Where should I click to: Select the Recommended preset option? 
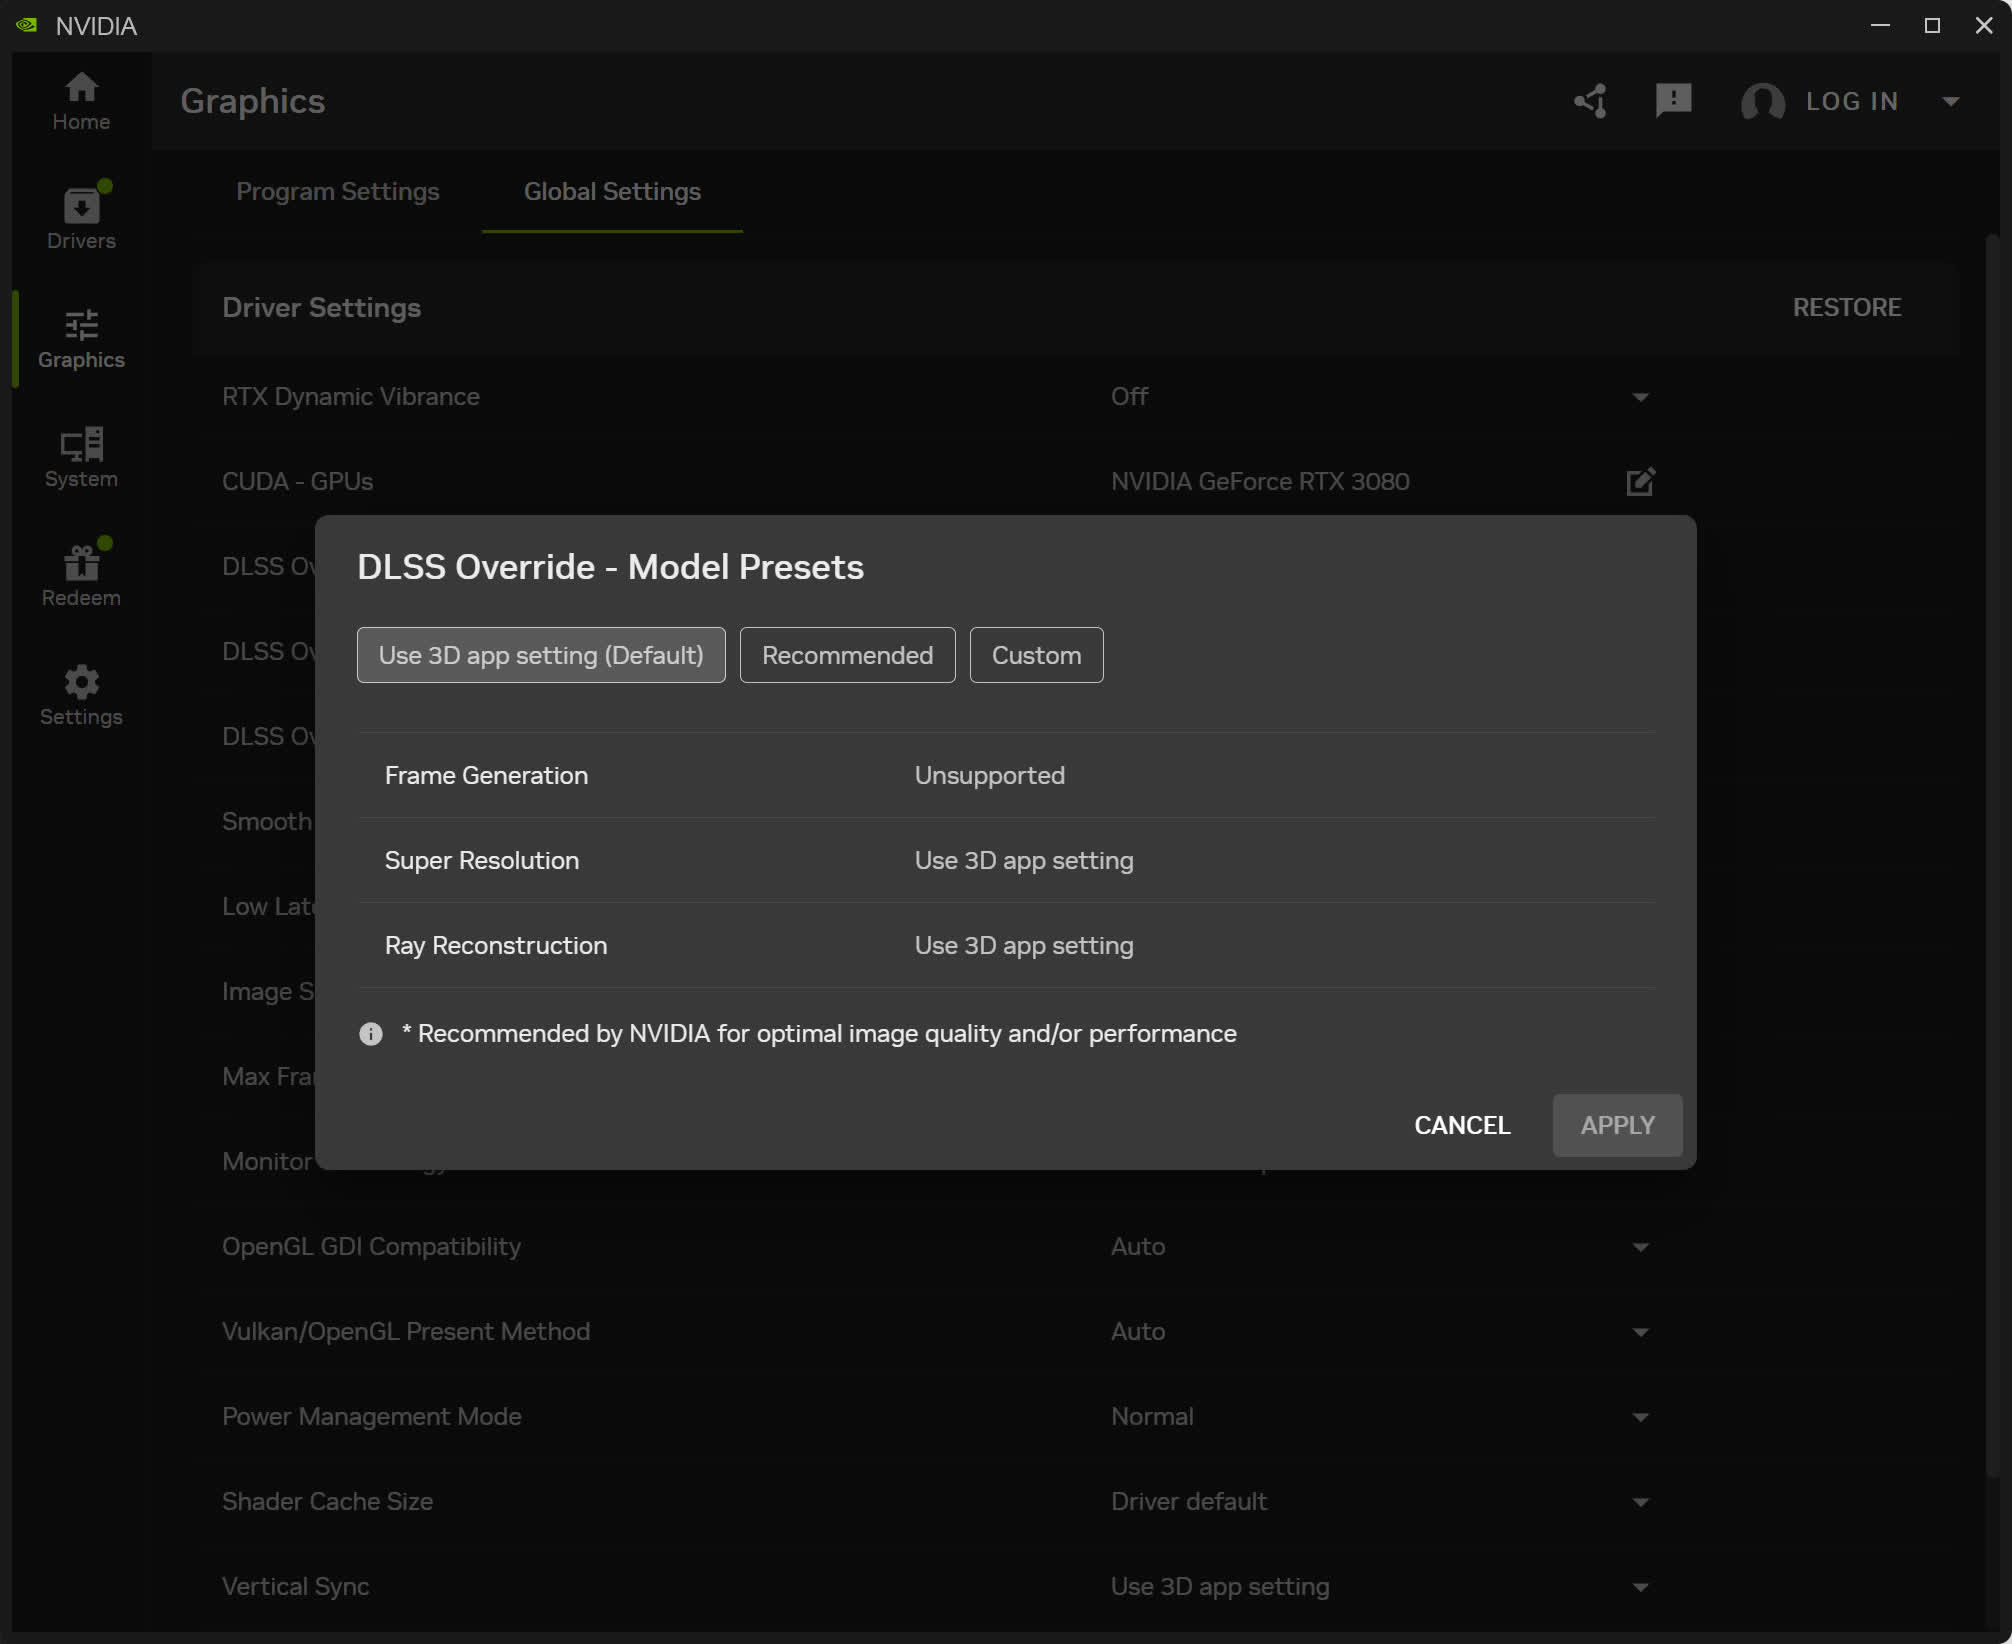847,655
